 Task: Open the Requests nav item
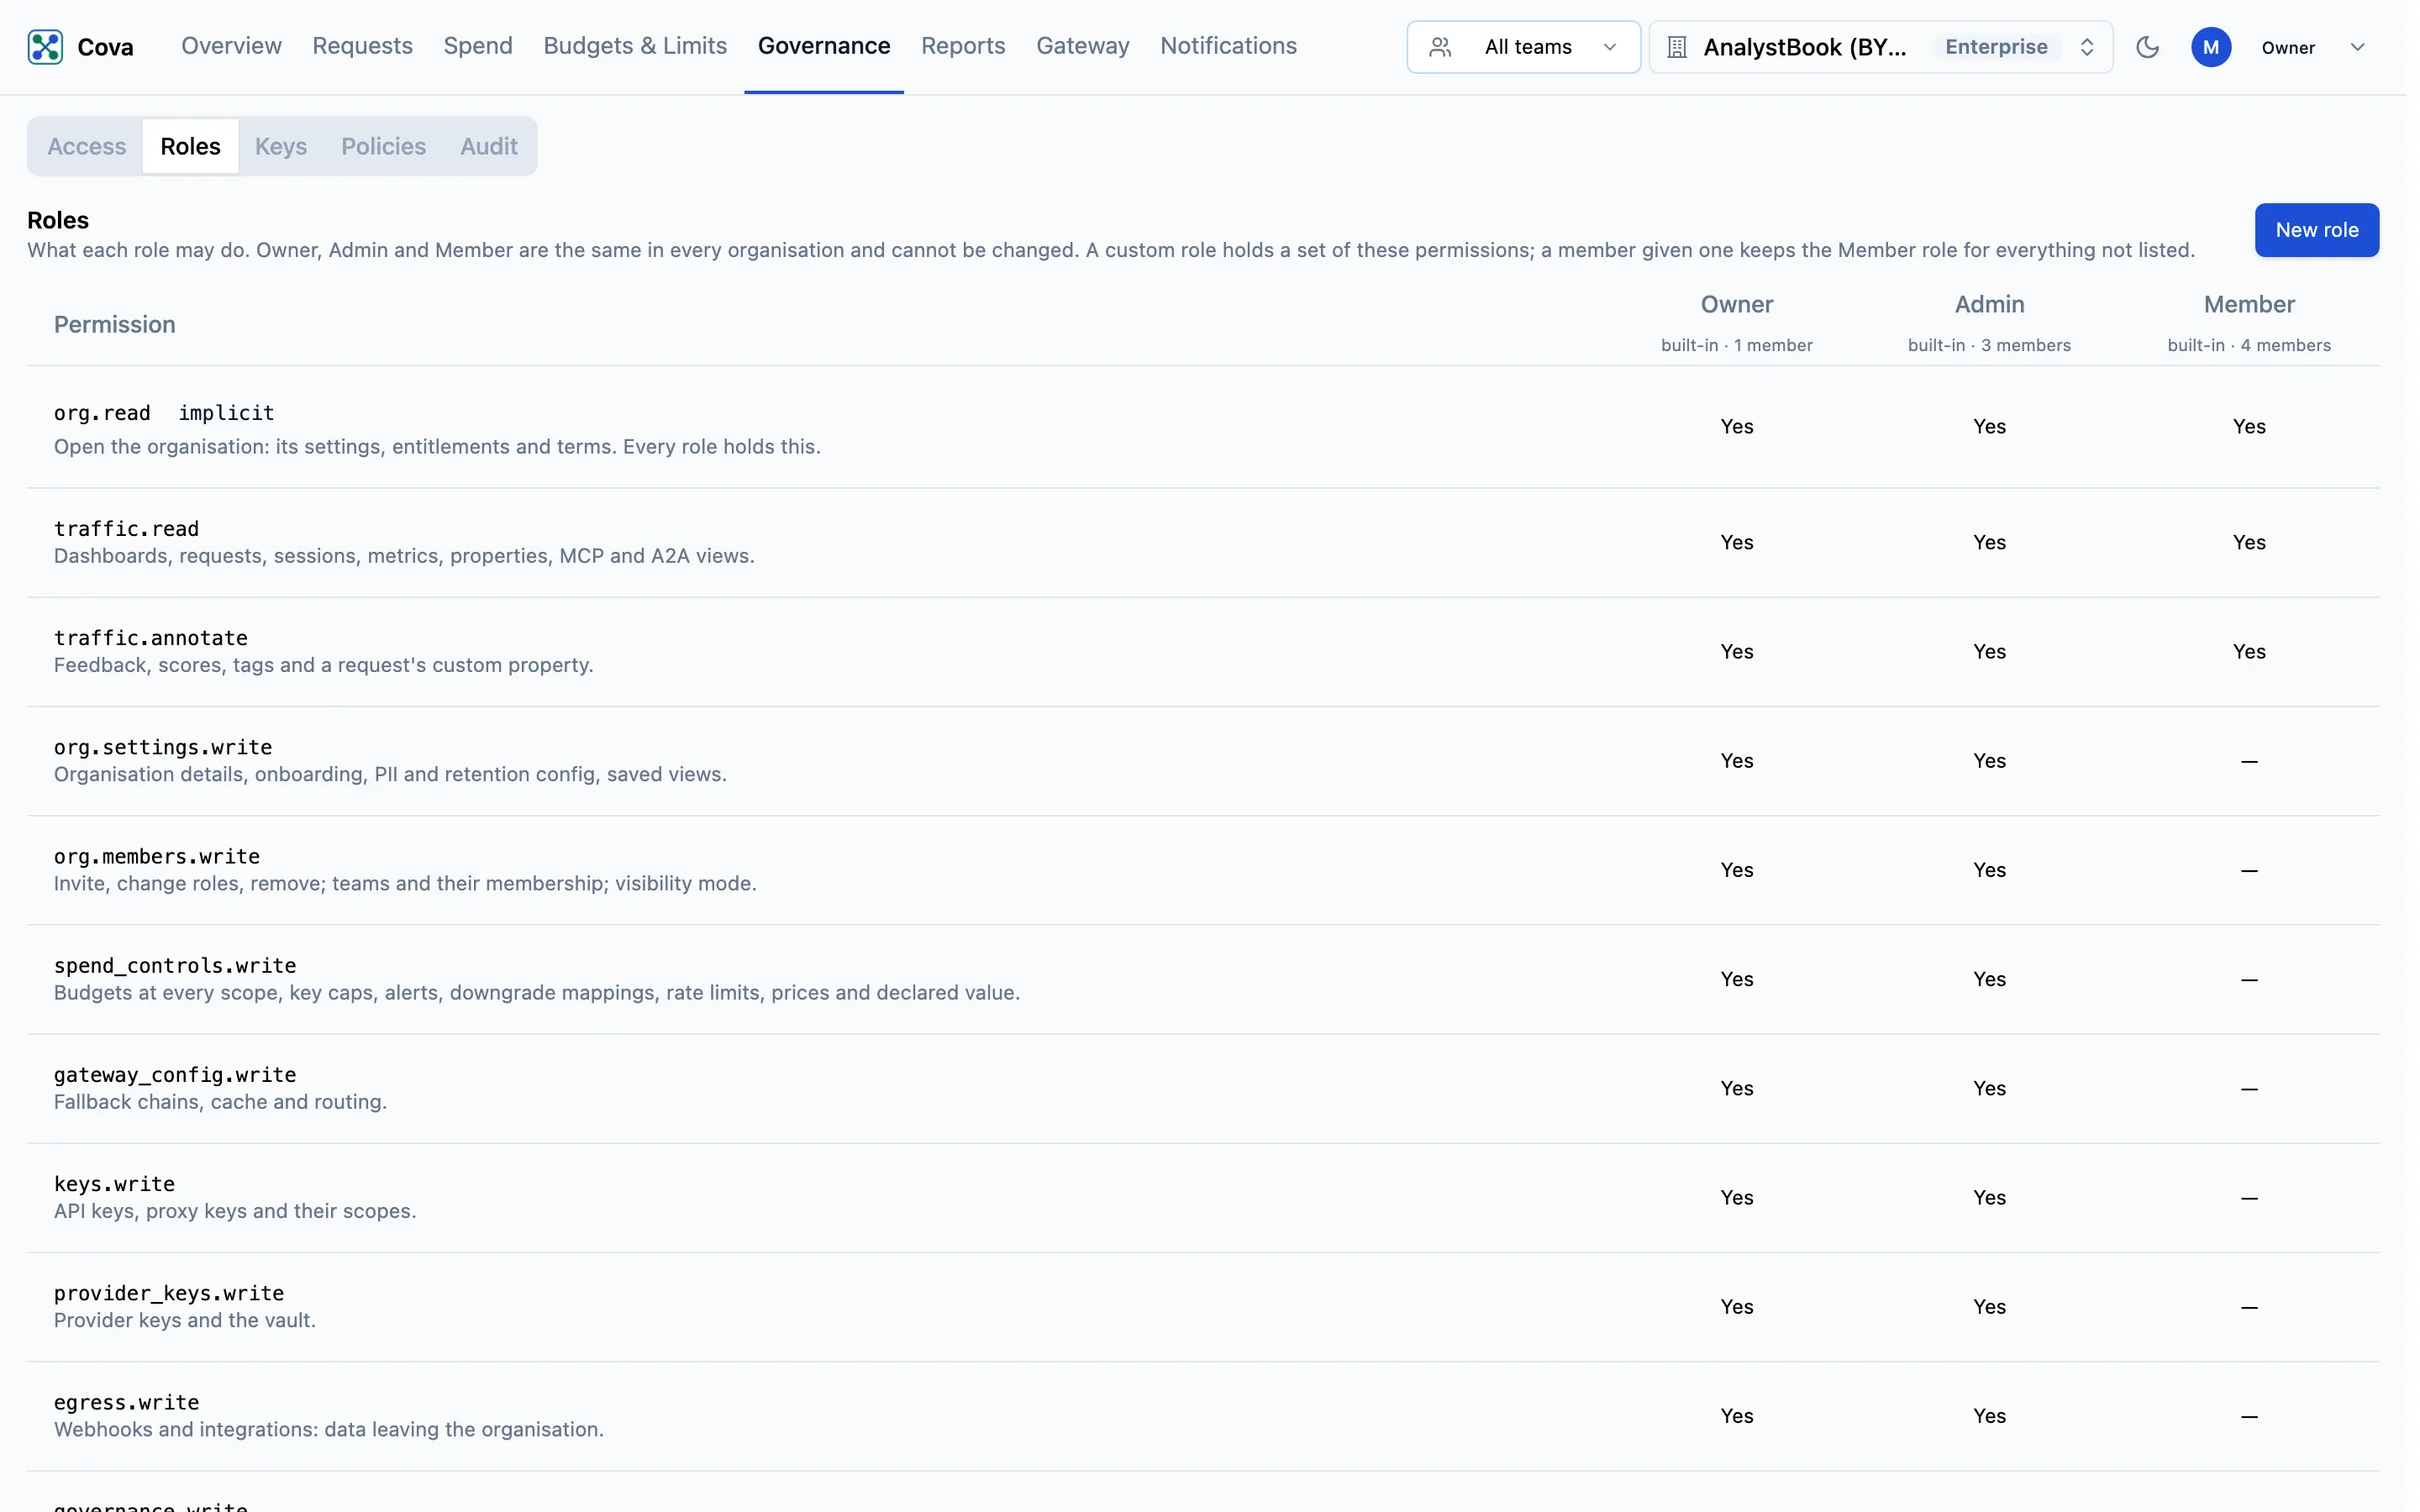pyautogui.click(x=362, y=46)
